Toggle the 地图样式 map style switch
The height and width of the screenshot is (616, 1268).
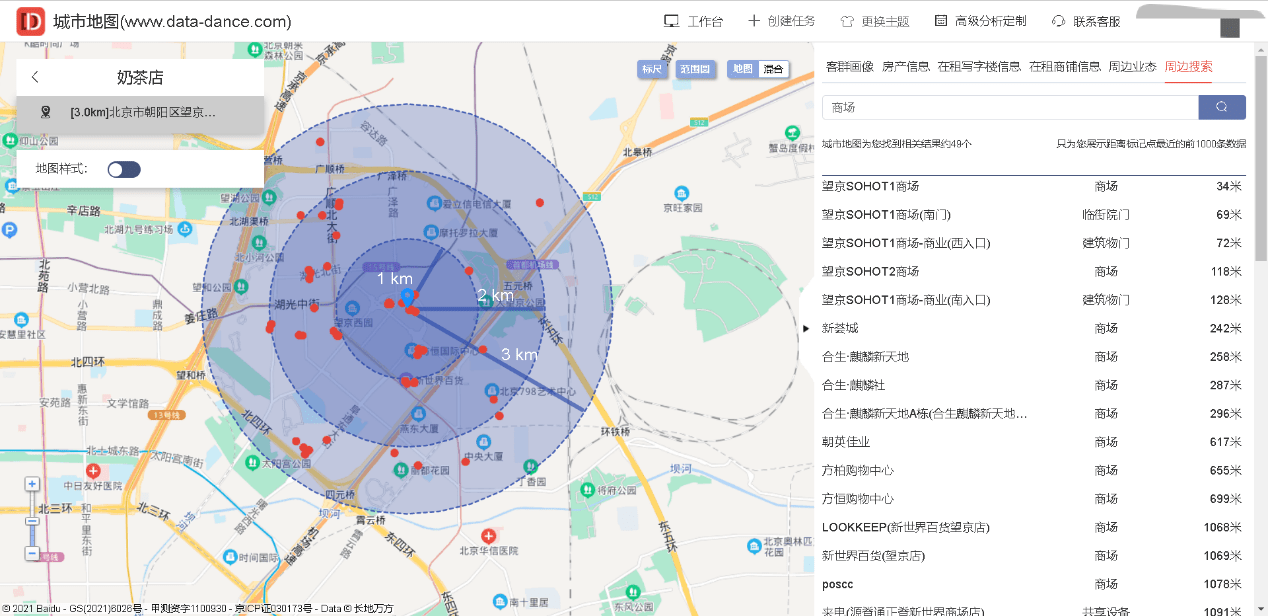124,169
